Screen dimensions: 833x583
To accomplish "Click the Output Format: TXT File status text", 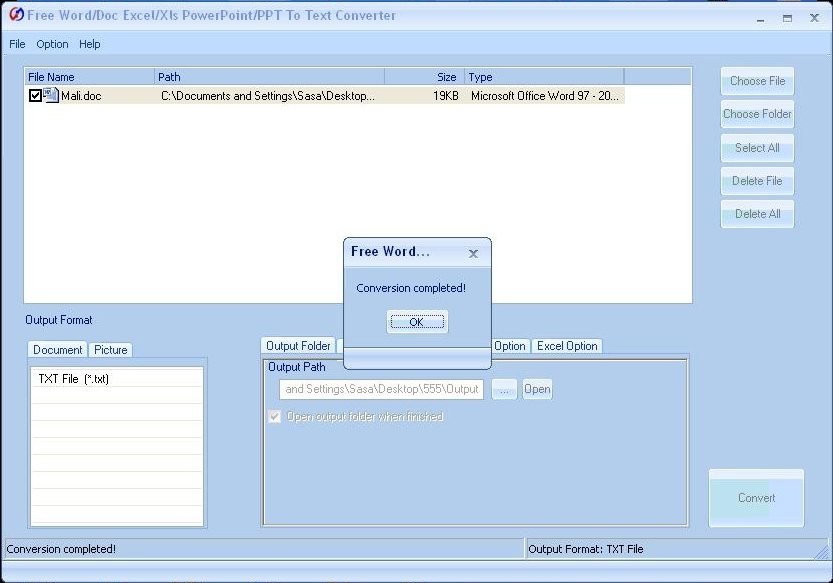I will click(585, 549).
